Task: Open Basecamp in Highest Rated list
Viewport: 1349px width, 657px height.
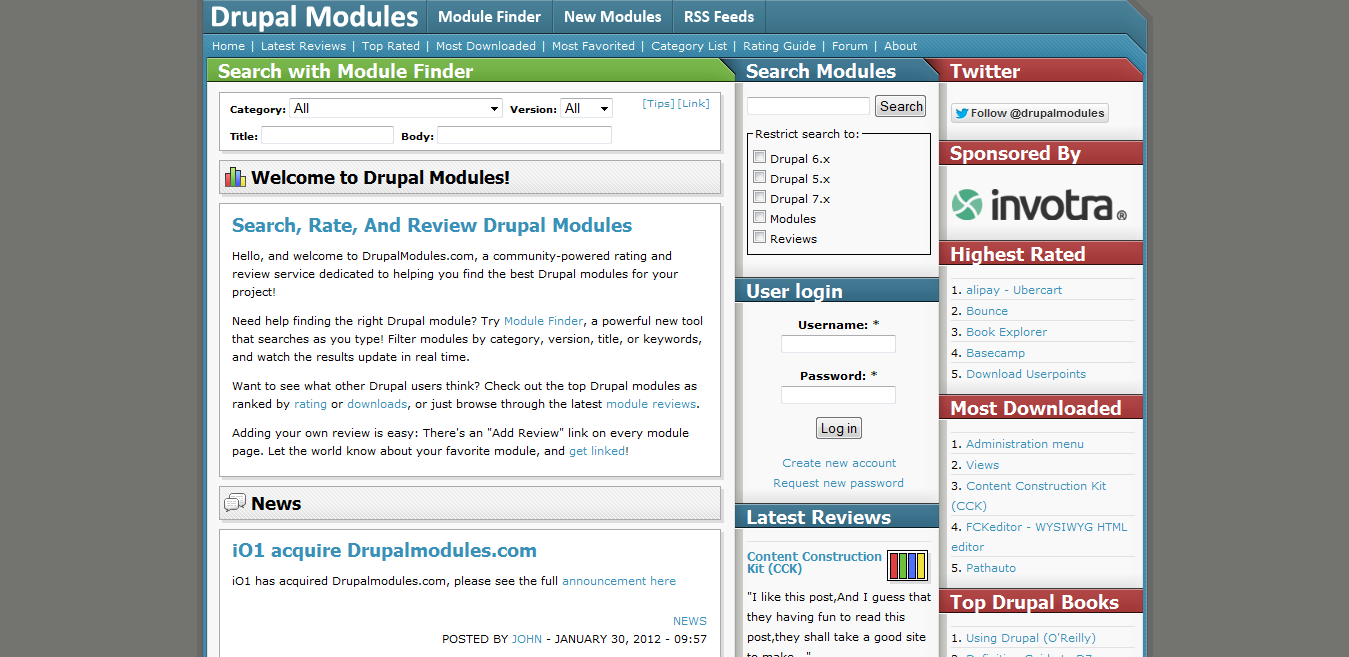Action: [995, 353]
